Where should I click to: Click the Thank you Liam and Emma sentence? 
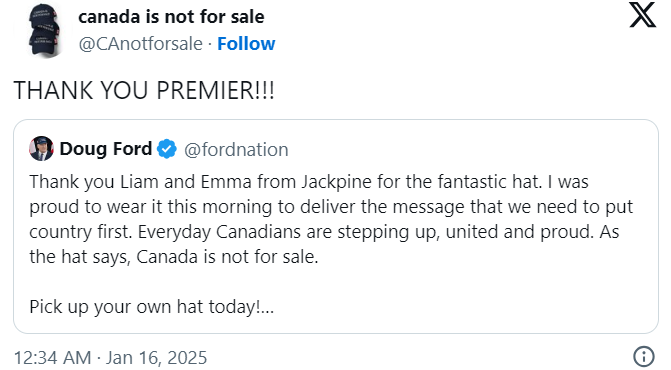[x=286, y=182]
